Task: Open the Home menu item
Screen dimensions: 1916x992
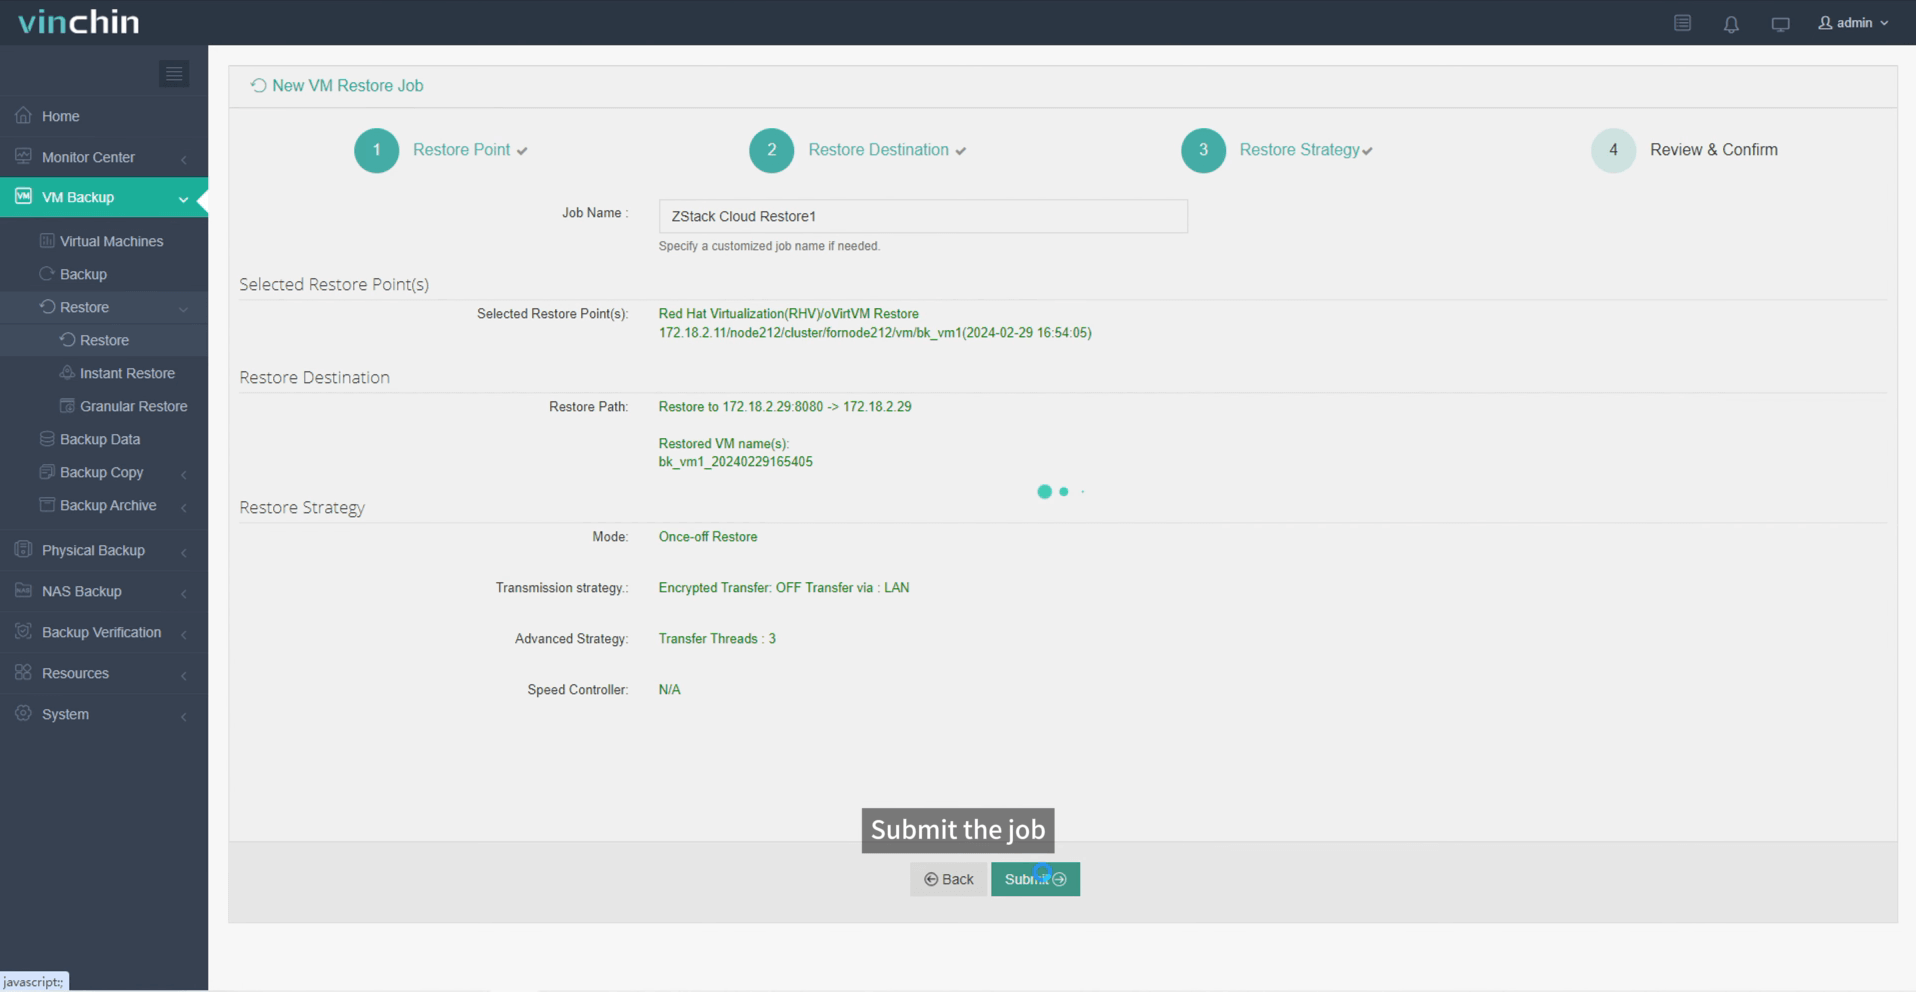Action: [104, 116]
